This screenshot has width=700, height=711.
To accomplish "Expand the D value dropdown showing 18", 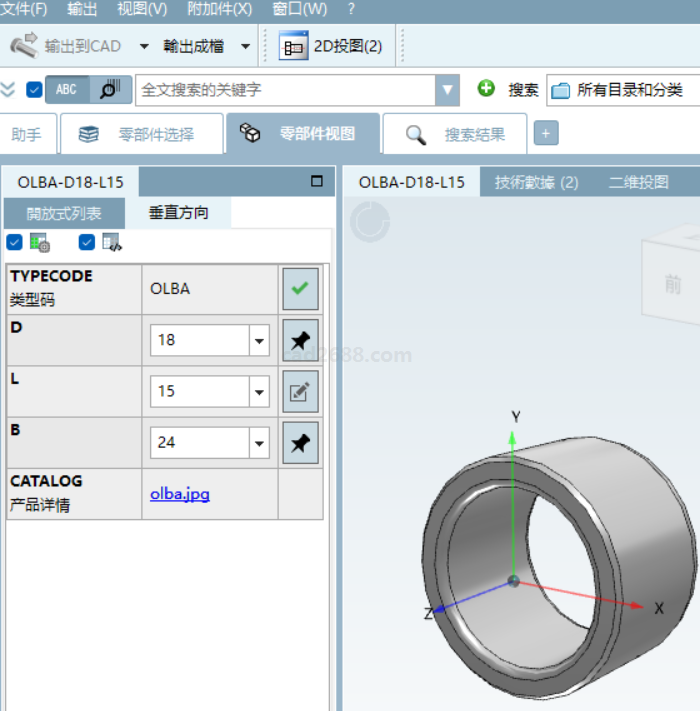I will tap(260, 340).
